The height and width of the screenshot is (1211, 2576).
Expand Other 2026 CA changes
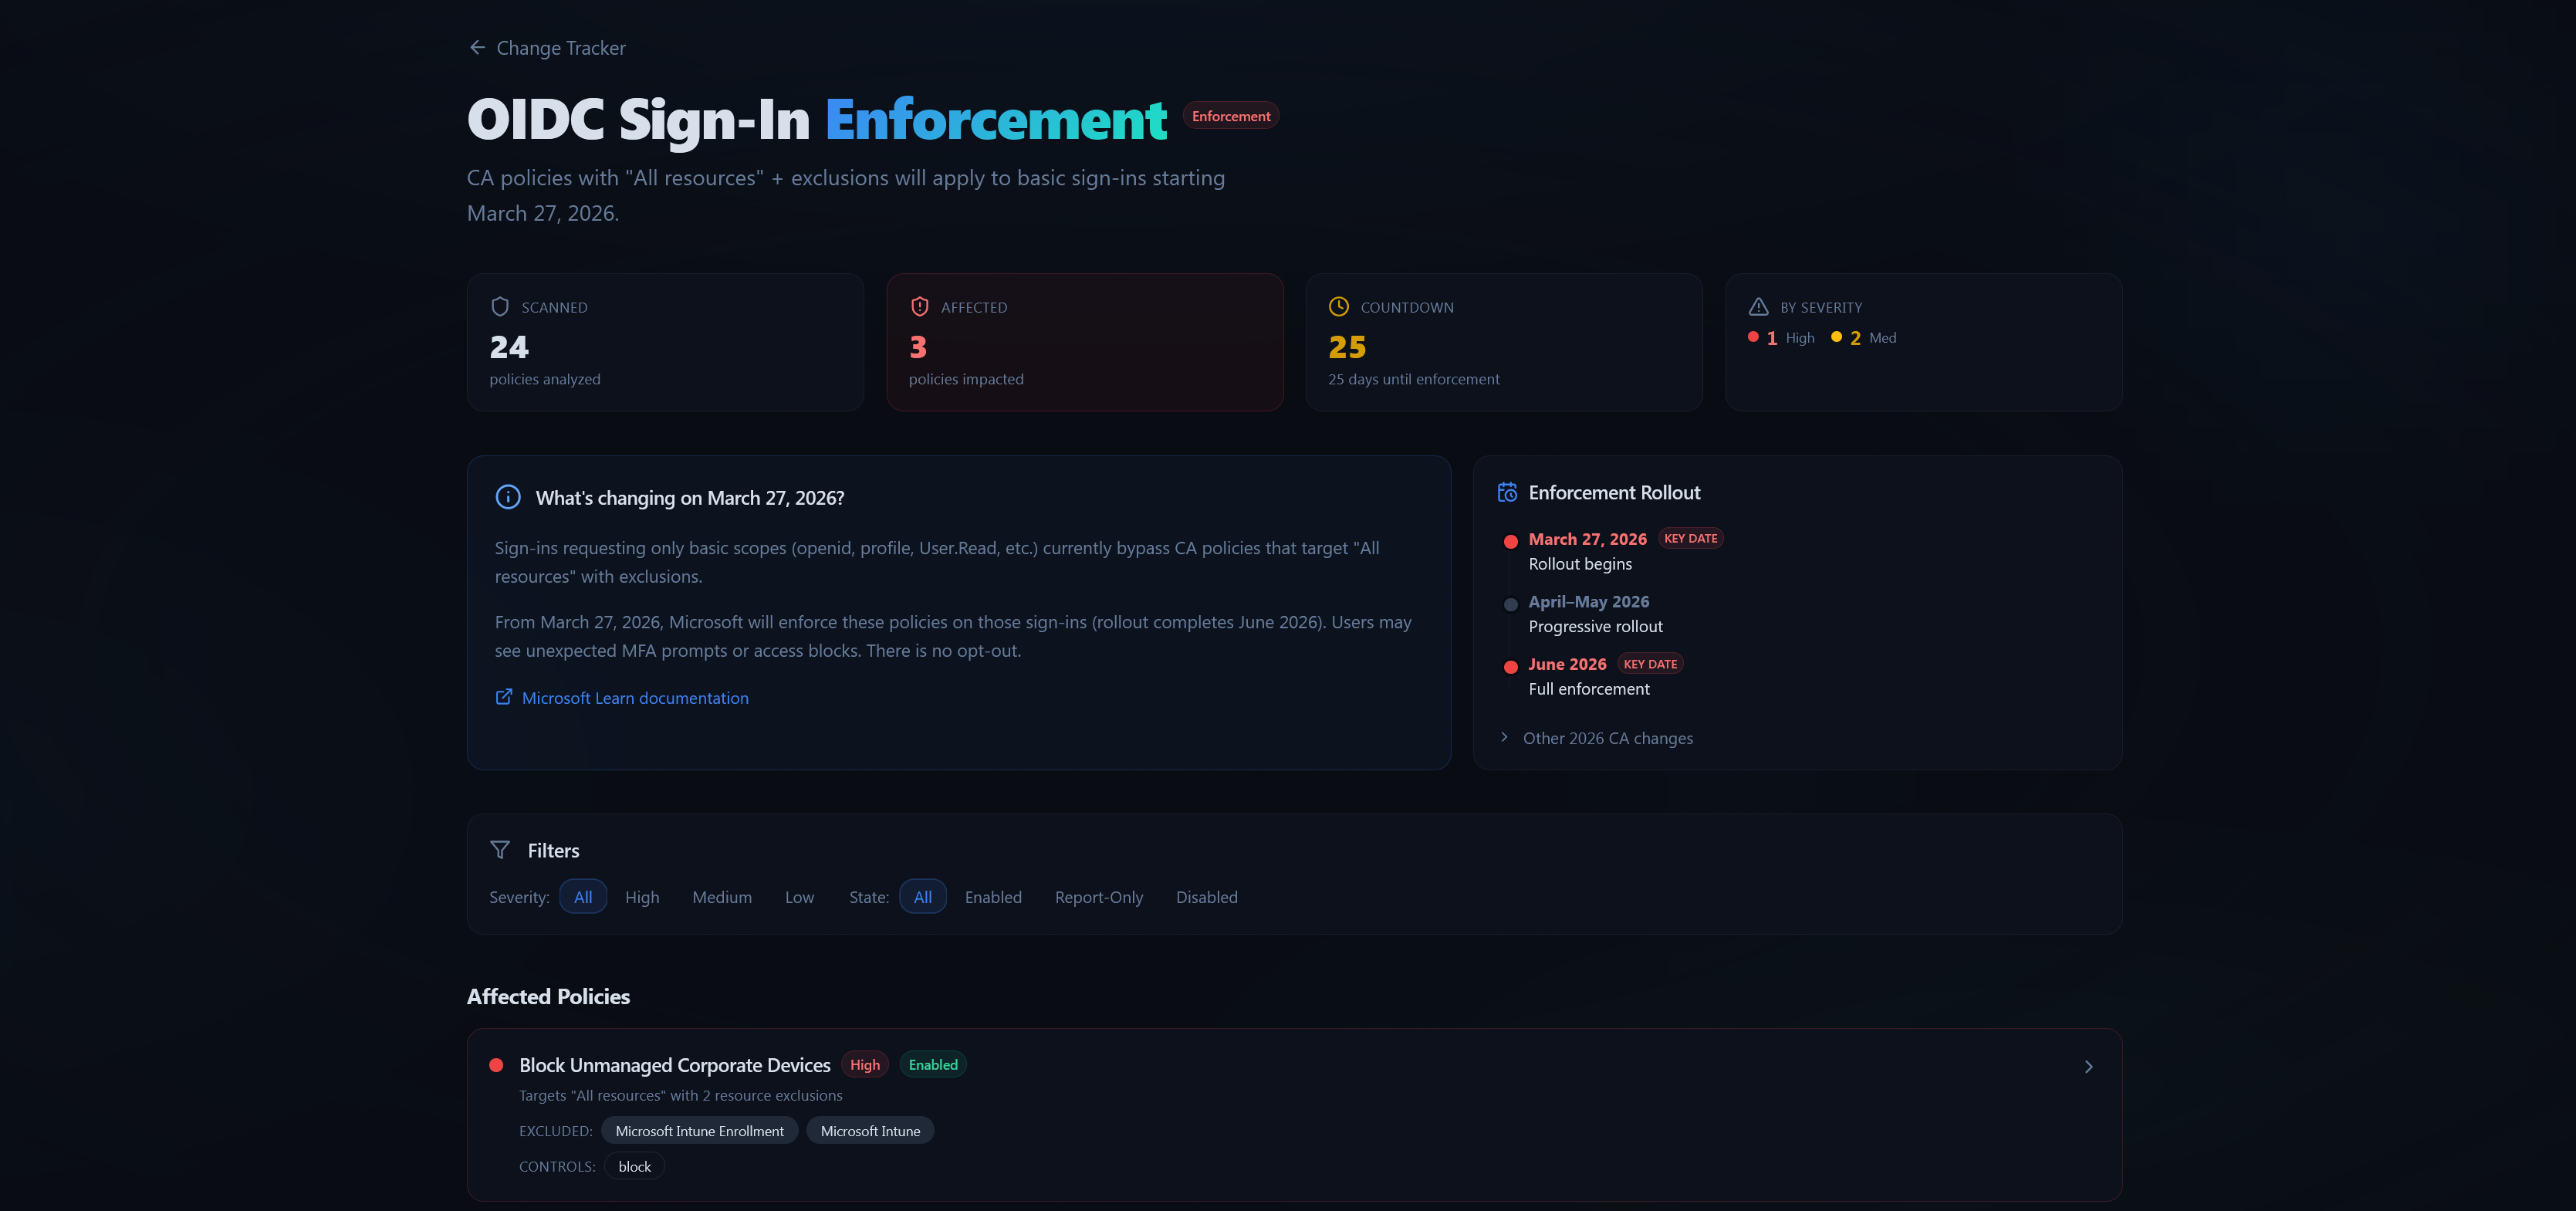(1596, 738)
